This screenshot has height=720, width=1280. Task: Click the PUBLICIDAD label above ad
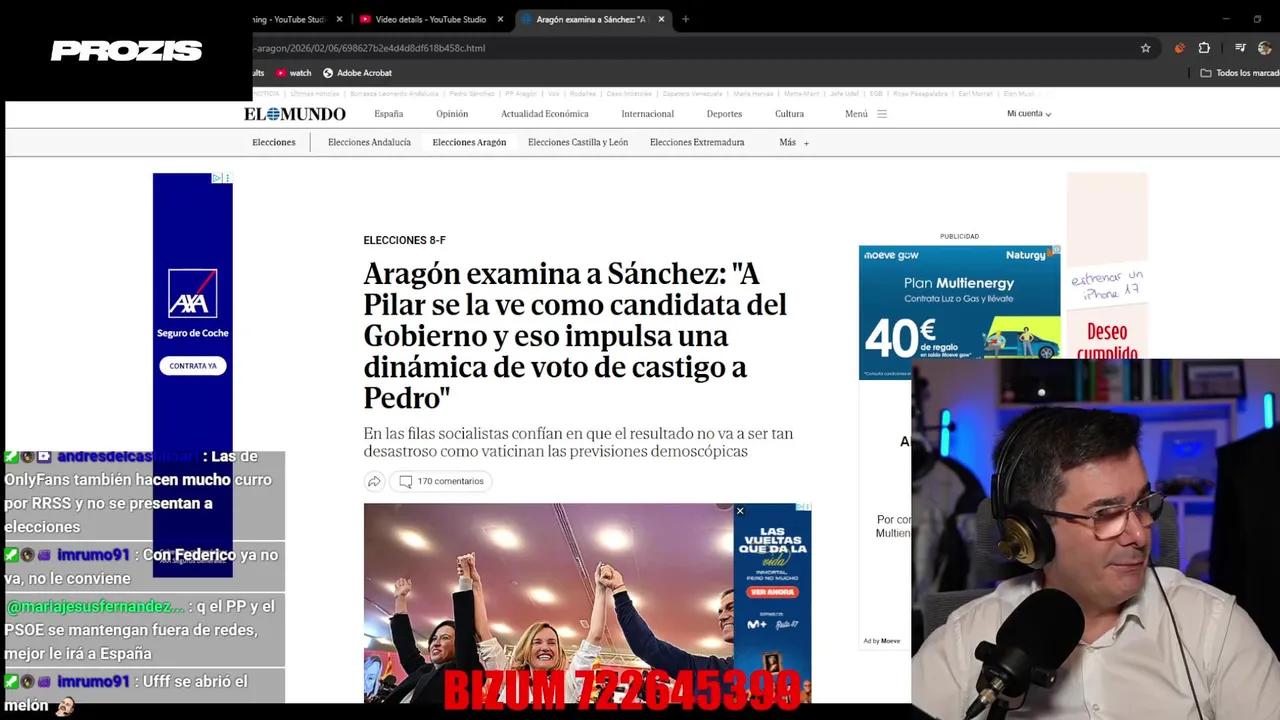pyautogui.click(x=959, y=236)
